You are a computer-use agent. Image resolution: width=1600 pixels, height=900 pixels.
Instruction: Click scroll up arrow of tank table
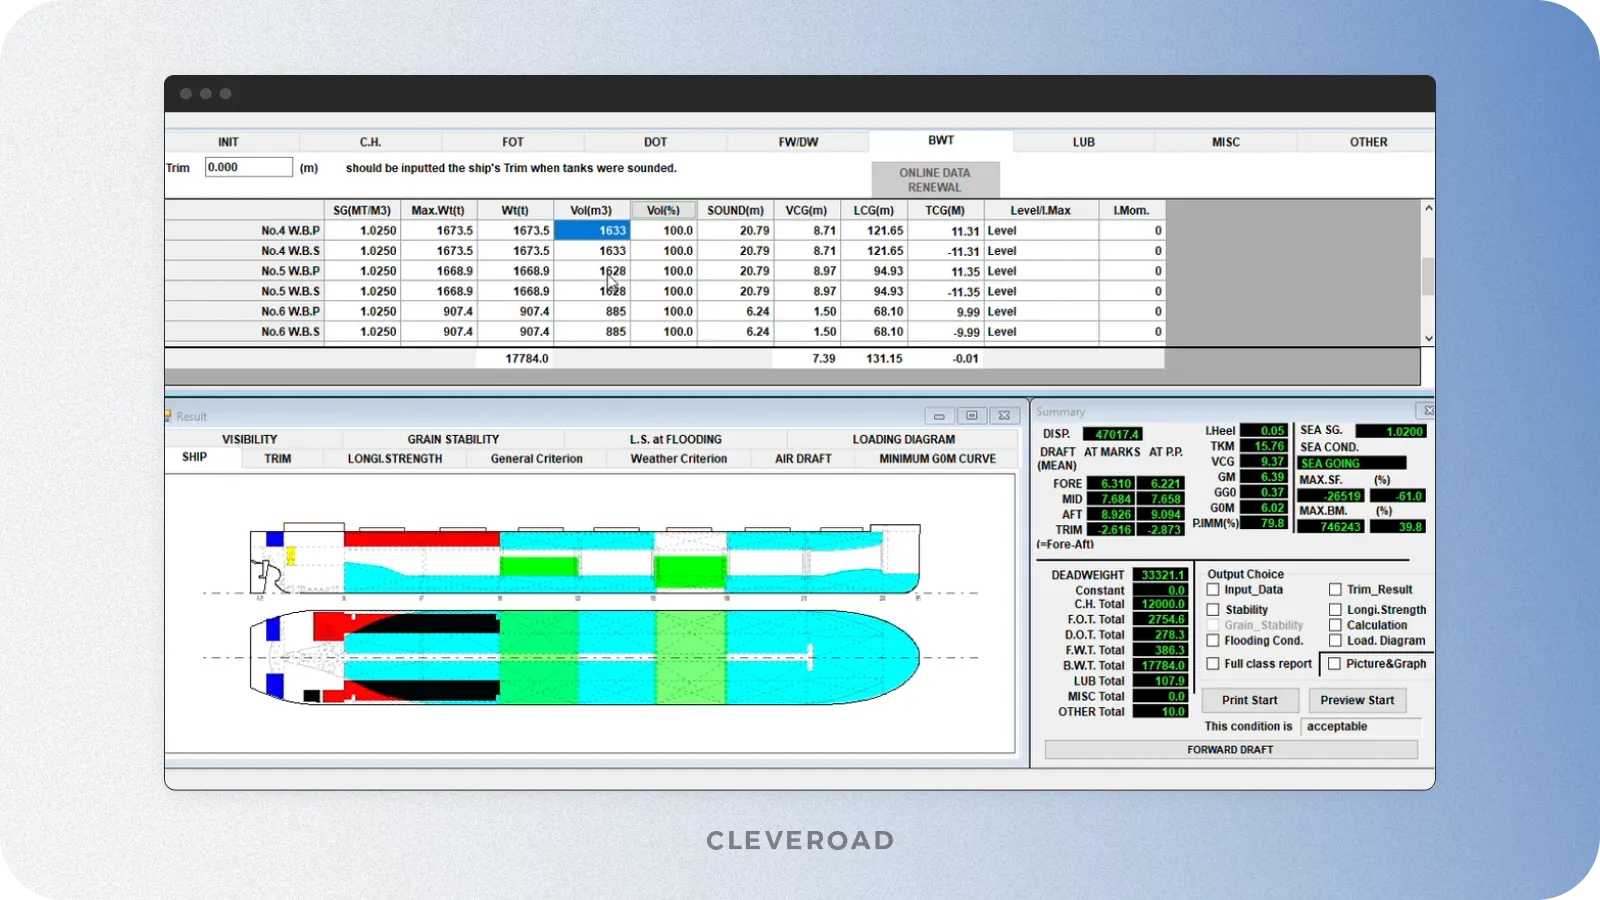tap(1428, 209)
